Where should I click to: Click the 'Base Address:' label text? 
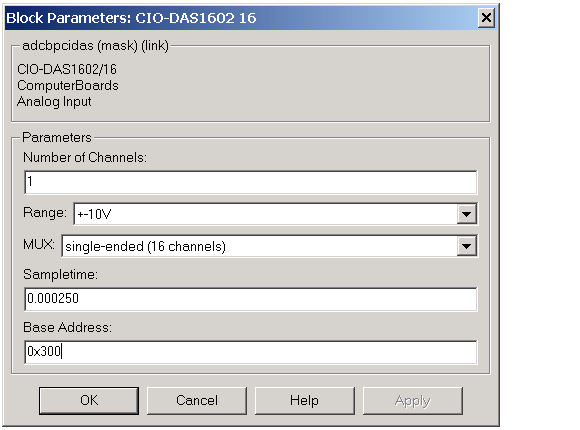67,327
